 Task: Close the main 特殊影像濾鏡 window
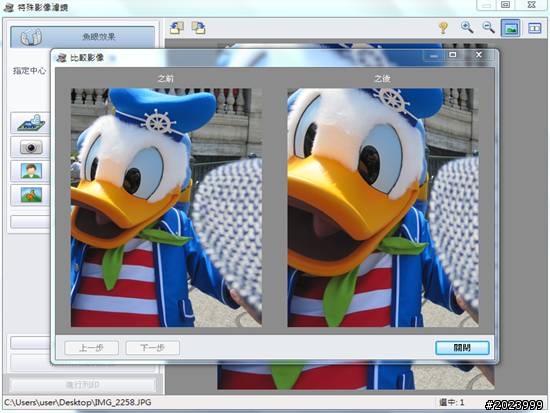[x=532, y=5]
